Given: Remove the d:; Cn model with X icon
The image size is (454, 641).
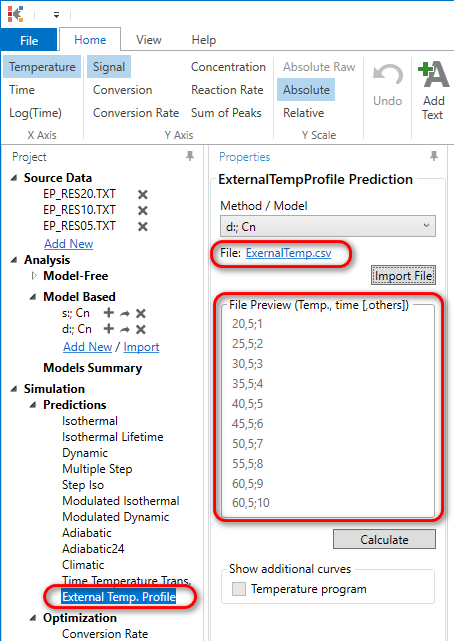Looking at the screenshot, I should [141, 329].
